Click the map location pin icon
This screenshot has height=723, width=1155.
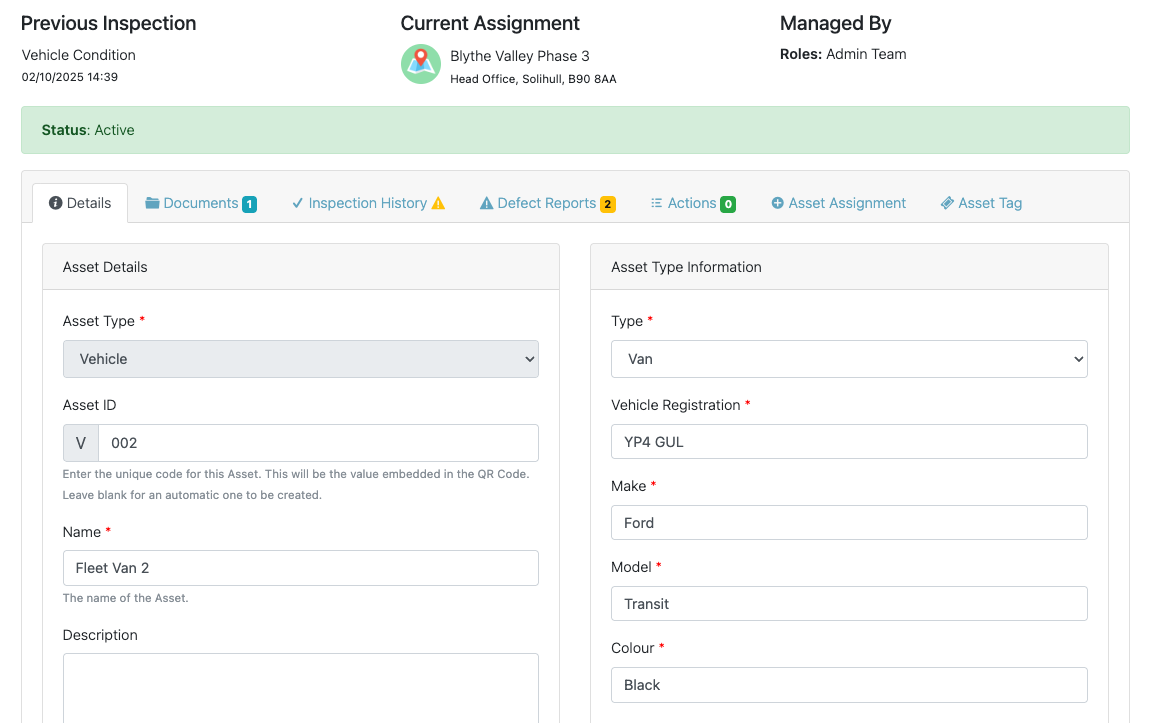pyautogui.click(x=421, y=64)
